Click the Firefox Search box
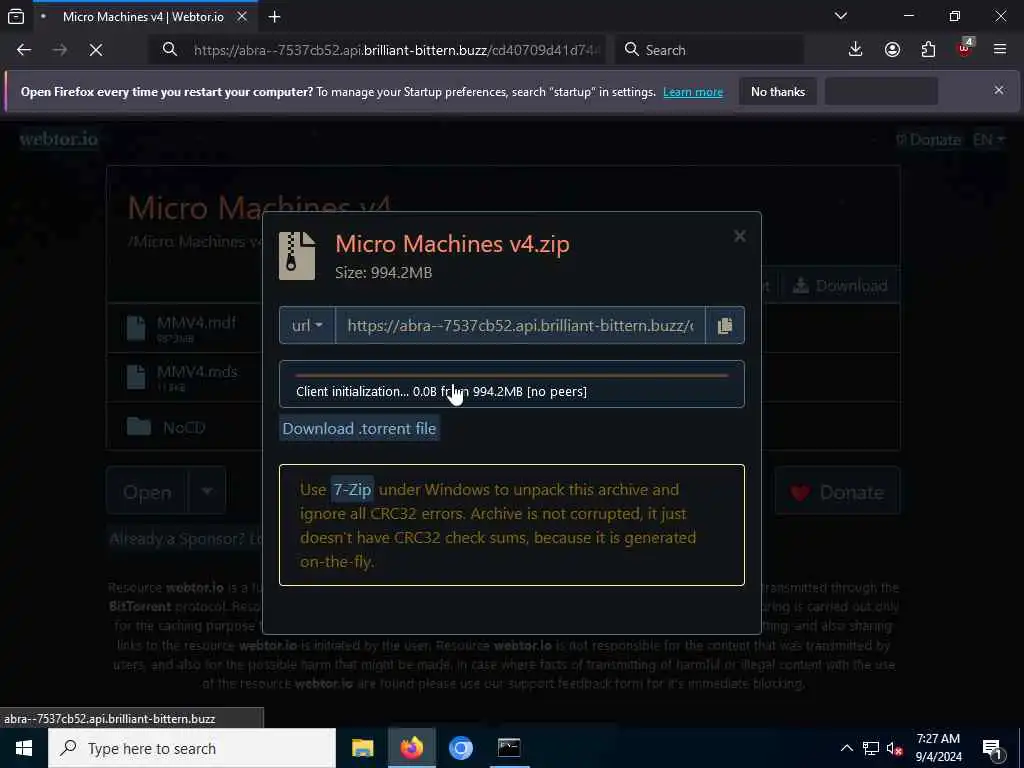The image size is (1024, 768). point(710,50)
